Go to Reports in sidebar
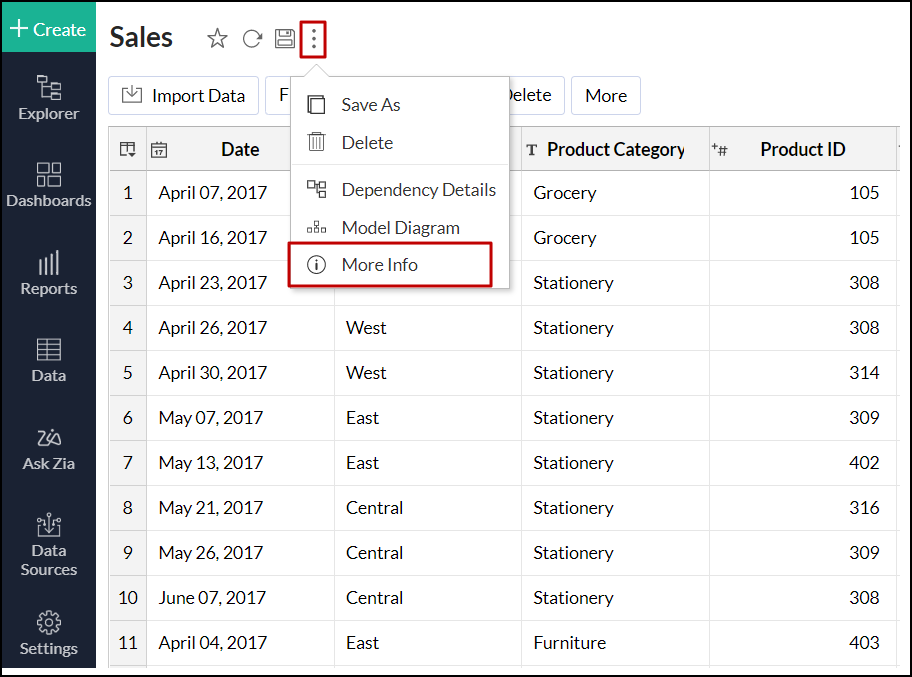912x677 pixels. [48, 273]
